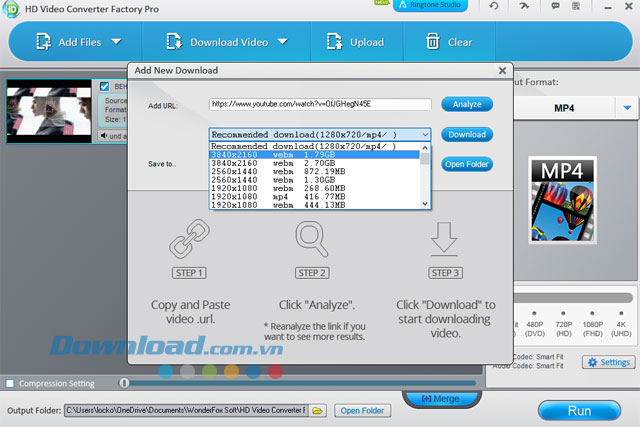640x427 pixels.
Task: Click the Analyze button
Action: point(467,104)
